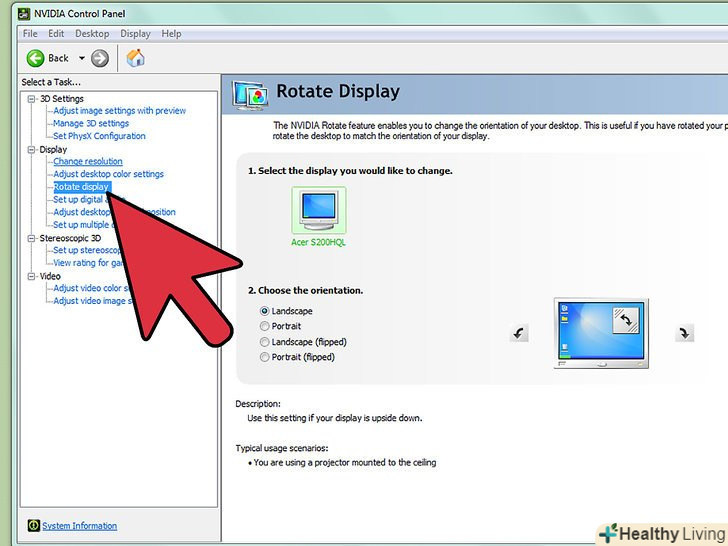Viewport: 728px width, 546px height.
Task: Click the orientation preview monitor image
Action: pos(601,333)
